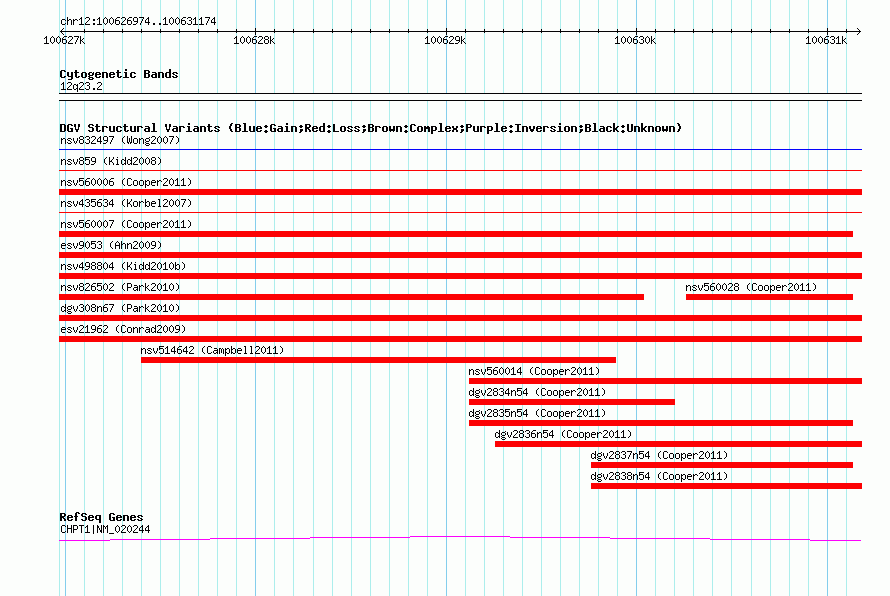890x596 pixels.
Task: Click the 100629k ruler tick label
Action: [445, 40]
